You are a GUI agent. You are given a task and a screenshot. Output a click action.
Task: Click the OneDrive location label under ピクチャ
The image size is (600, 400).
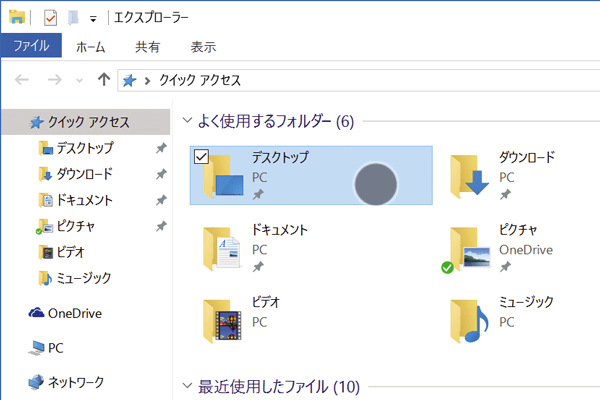(526, 250)
